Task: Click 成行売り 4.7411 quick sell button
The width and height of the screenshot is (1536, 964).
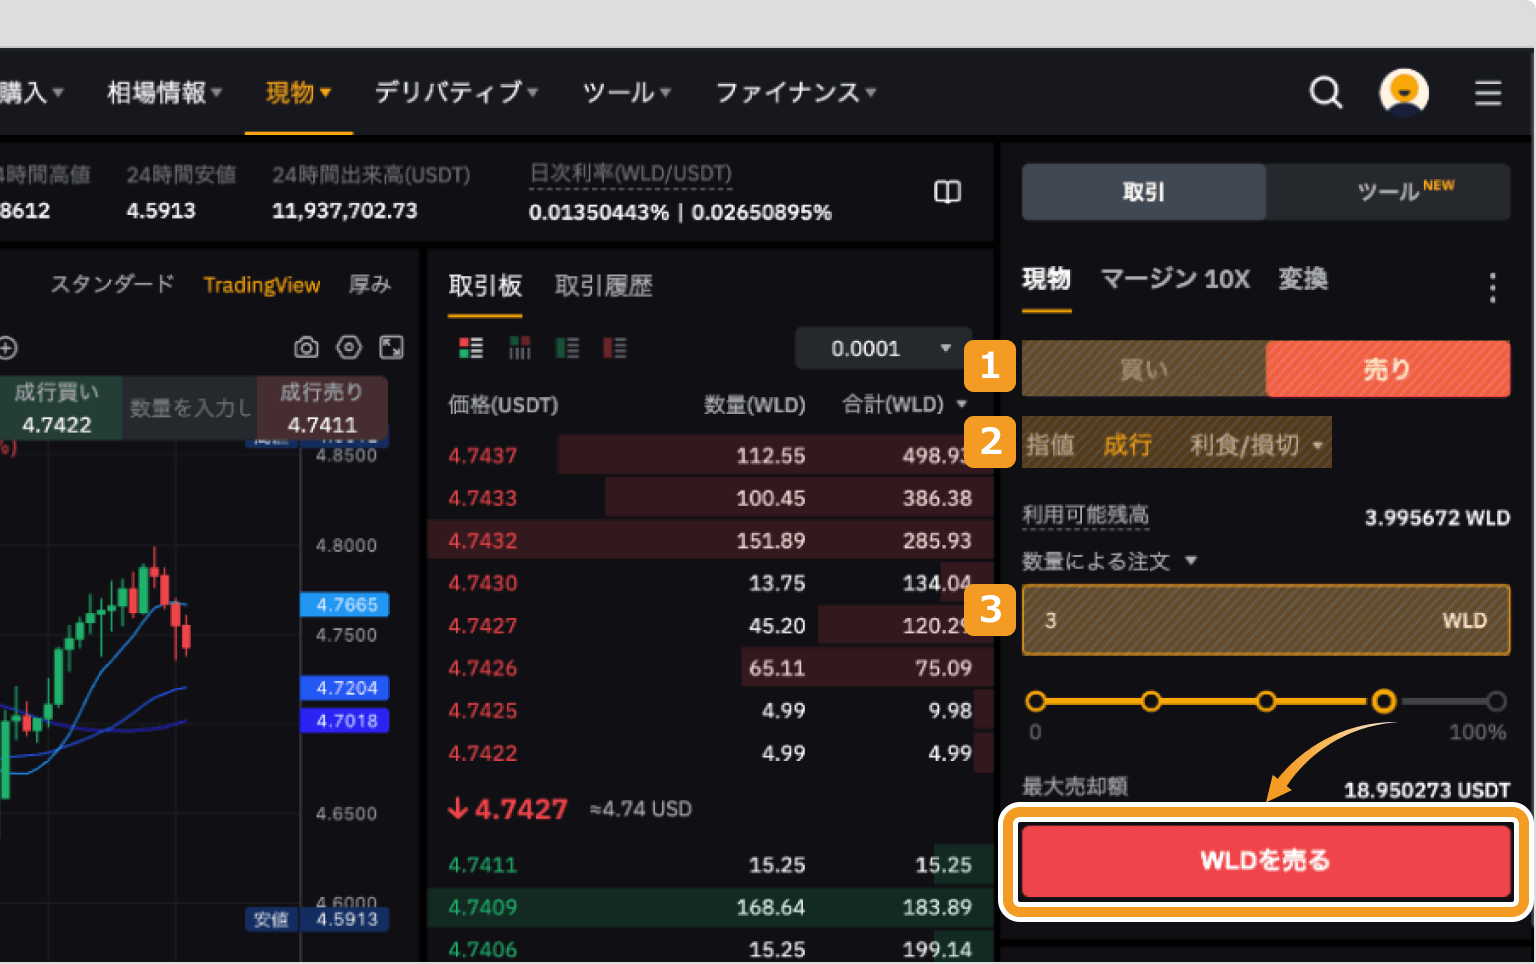Action: tap(322, 408)
